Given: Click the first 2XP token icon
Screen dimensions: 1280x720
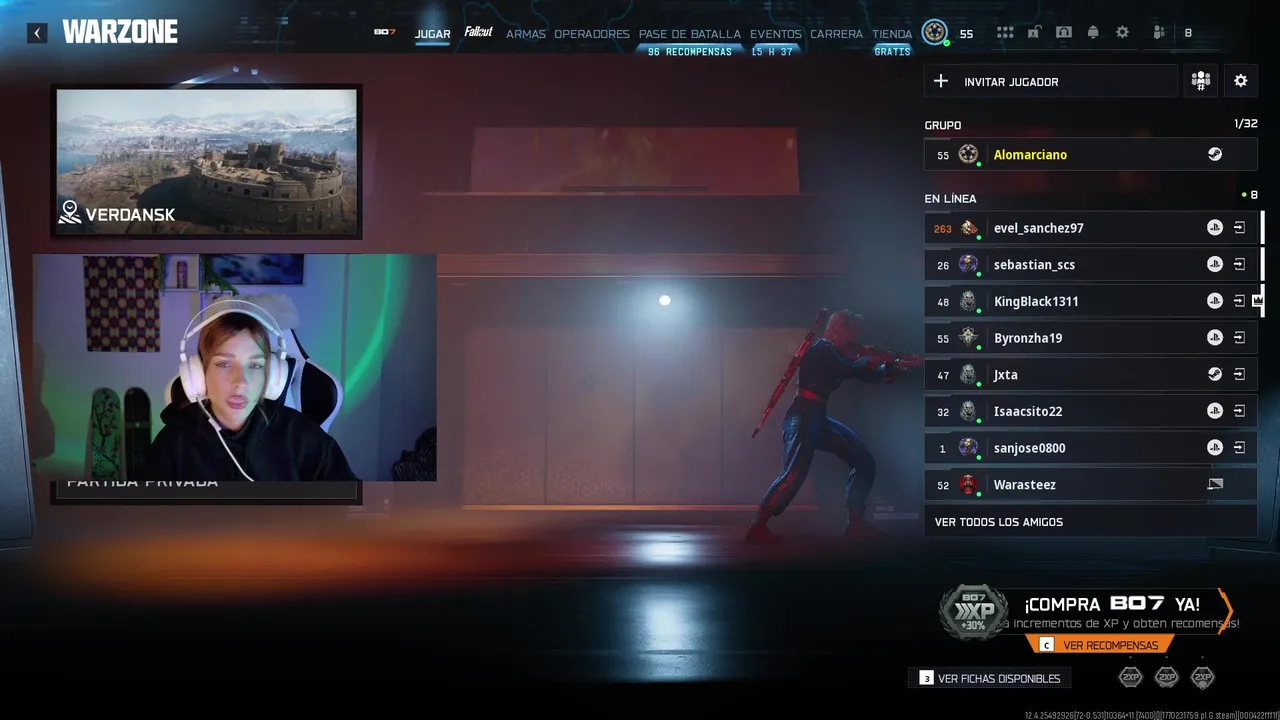Looking at the screenshot, I should pos(1130,677).
